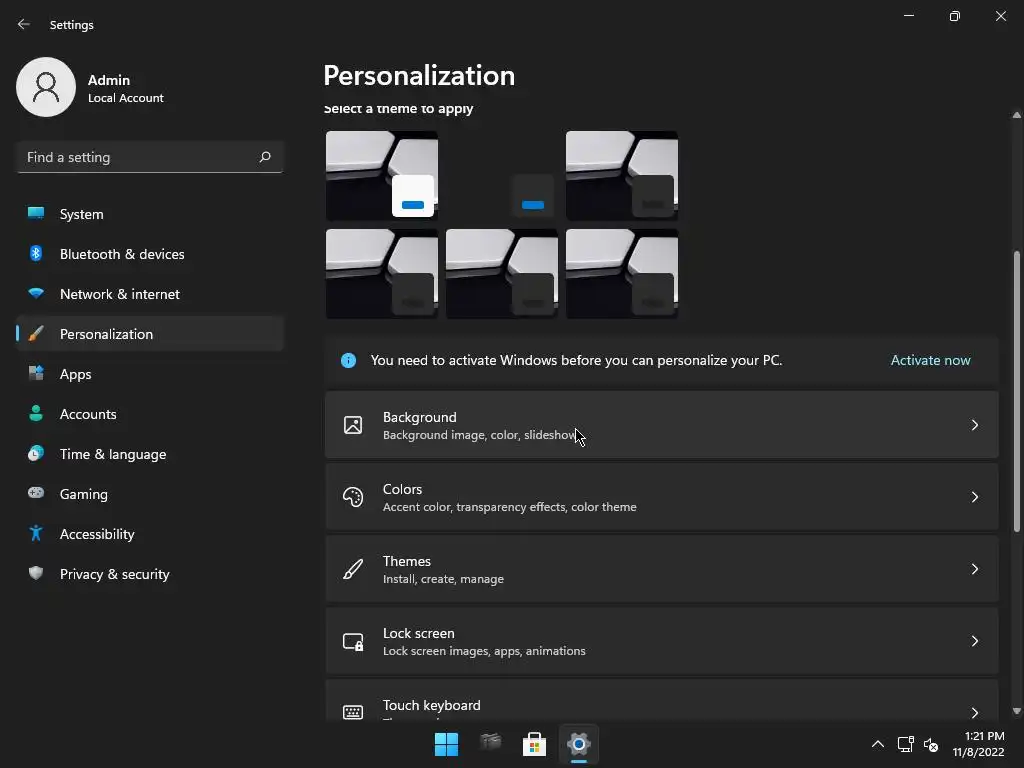Click scrollbar up arrow

pyautogui.click(x=1016, y=115)
